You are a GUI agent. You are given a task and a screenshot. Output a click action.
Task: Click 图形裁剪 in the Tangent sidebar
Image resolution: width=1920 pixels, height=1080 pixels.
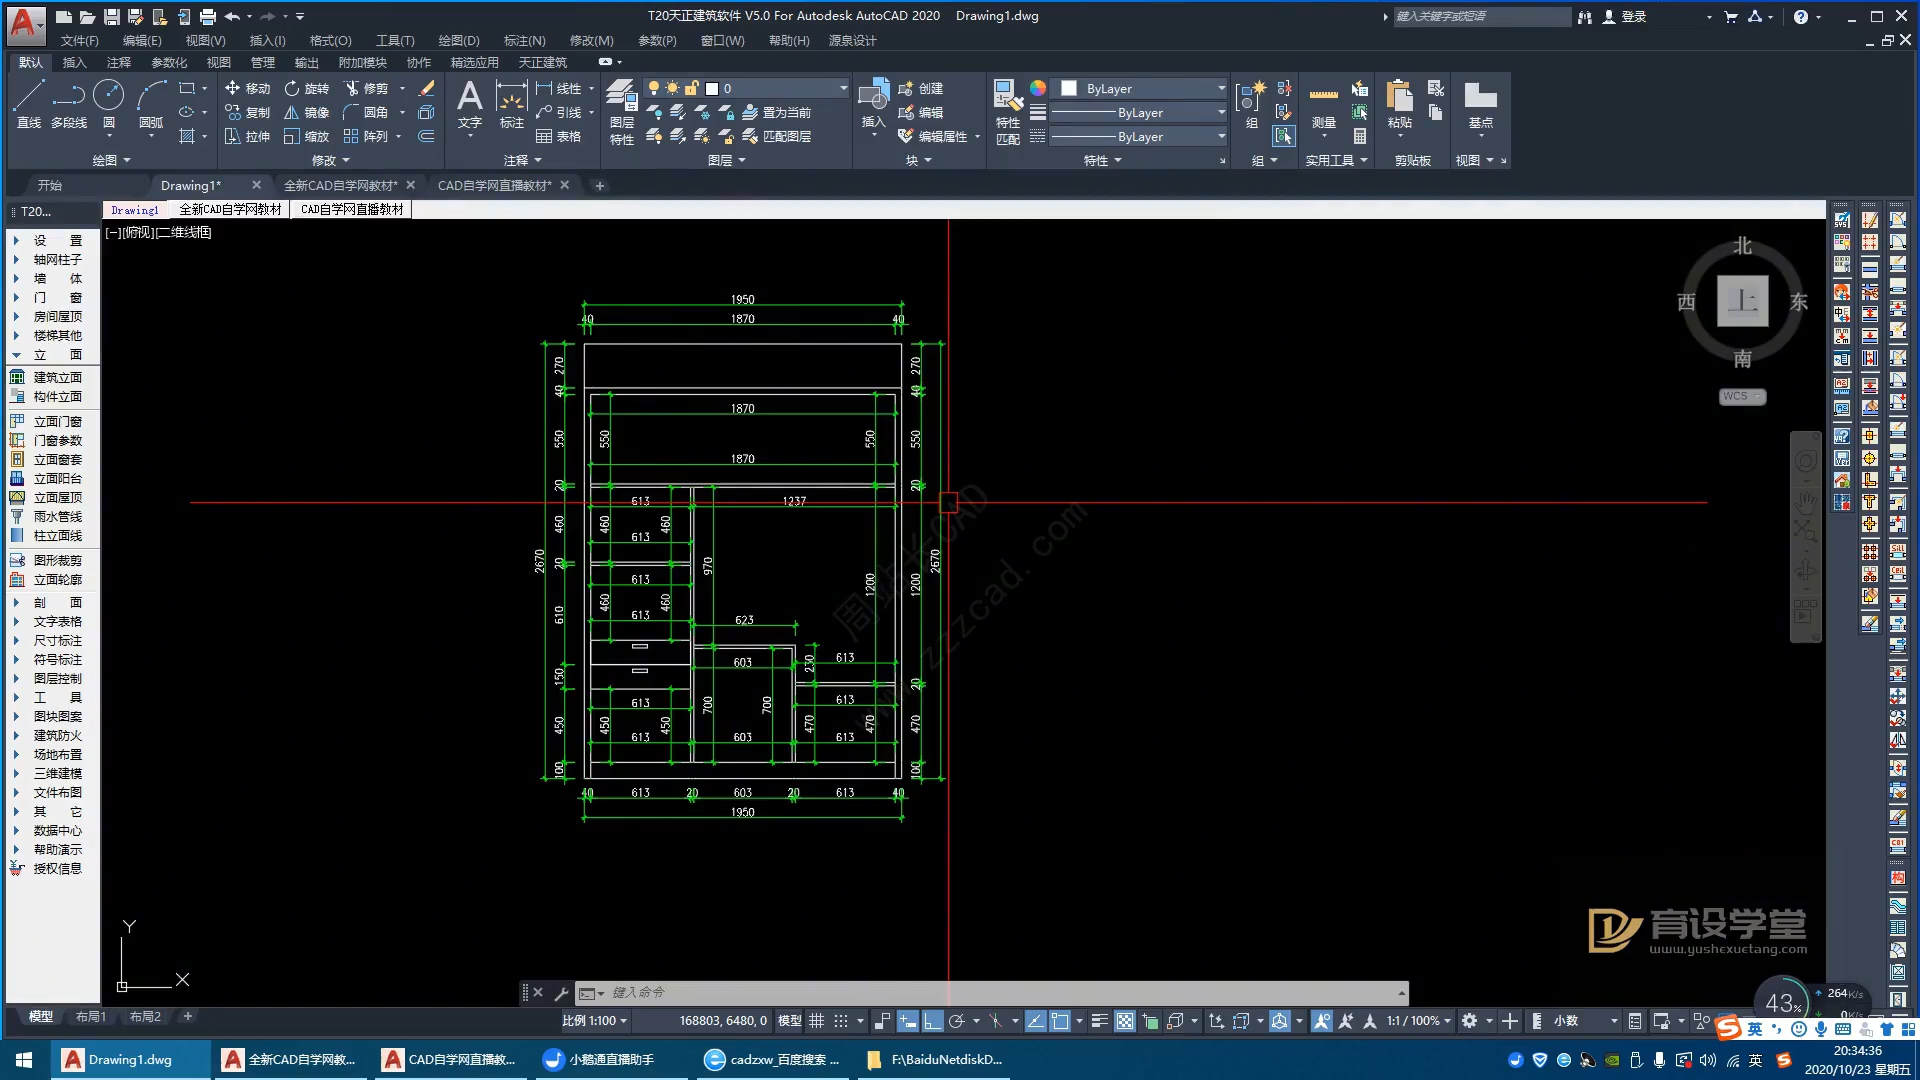click(57, 560)
